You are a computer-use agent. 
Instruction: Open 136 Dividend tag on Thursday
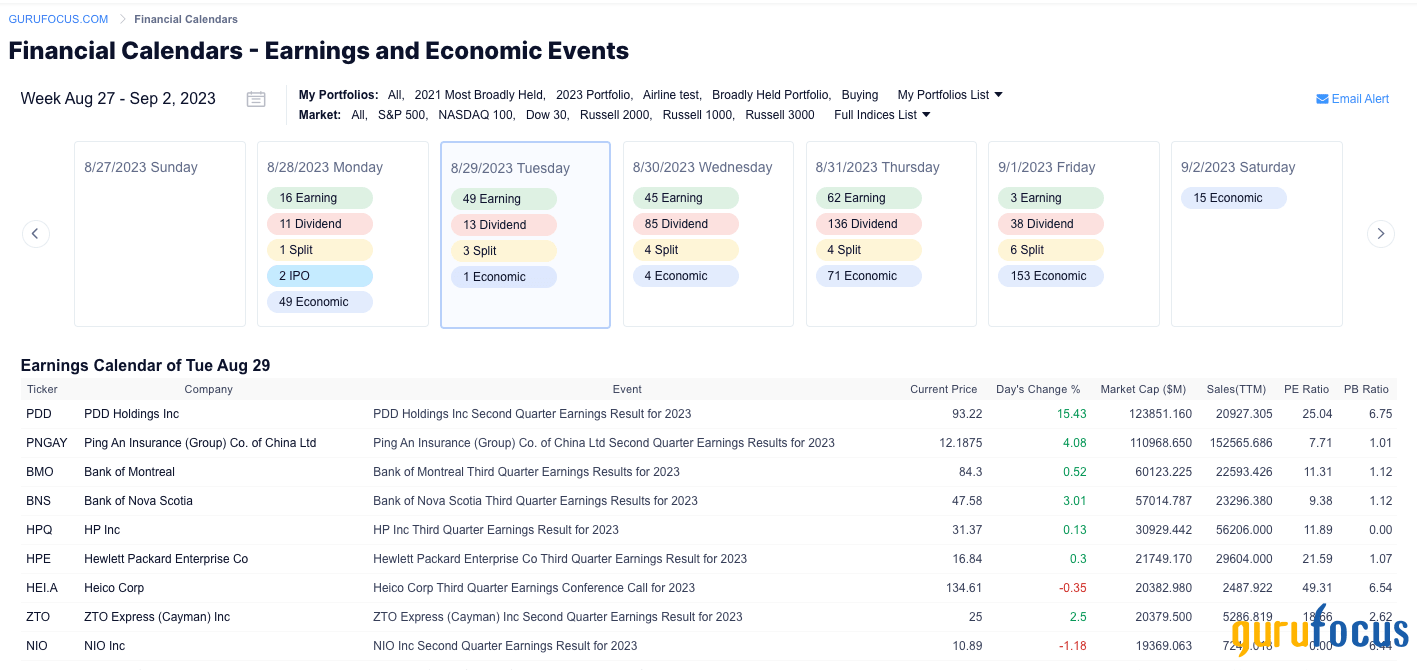click(869, 224)
